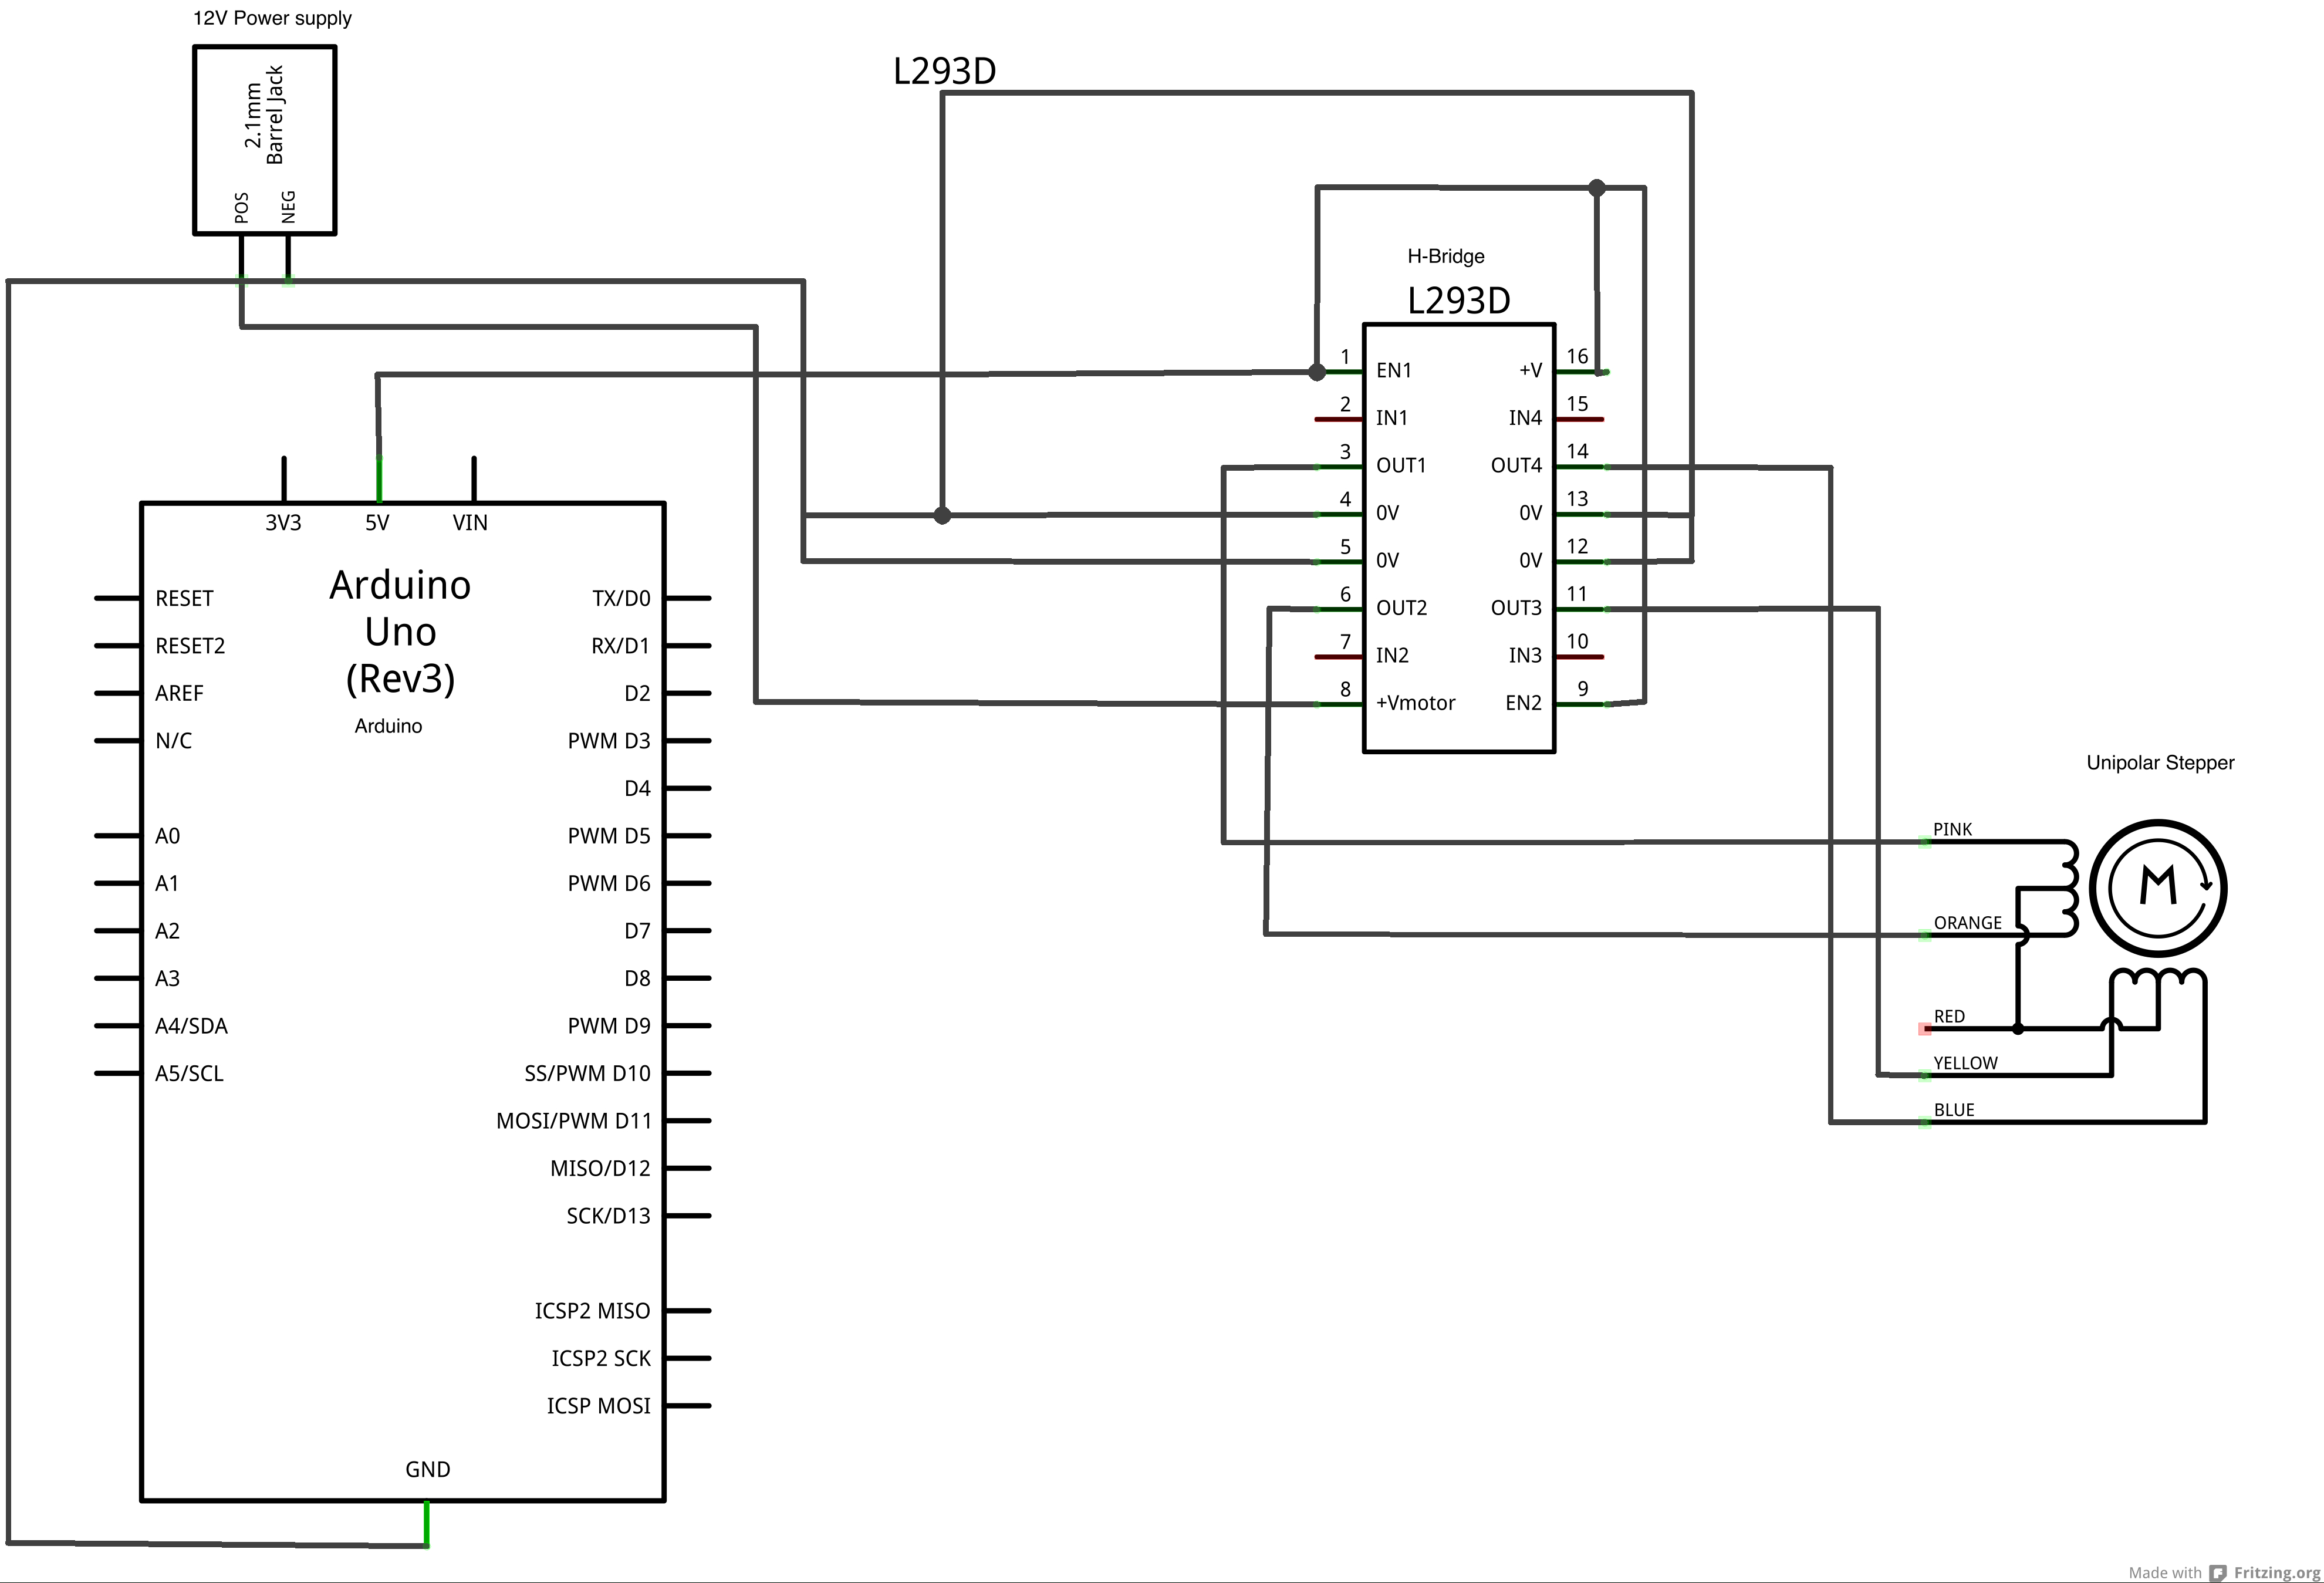The height and width of the screenshot is (1583, 2324).
Task: Click the RED wire junction dot on the stepper
Action: pyautogui.click(x=2018, y=1028)
